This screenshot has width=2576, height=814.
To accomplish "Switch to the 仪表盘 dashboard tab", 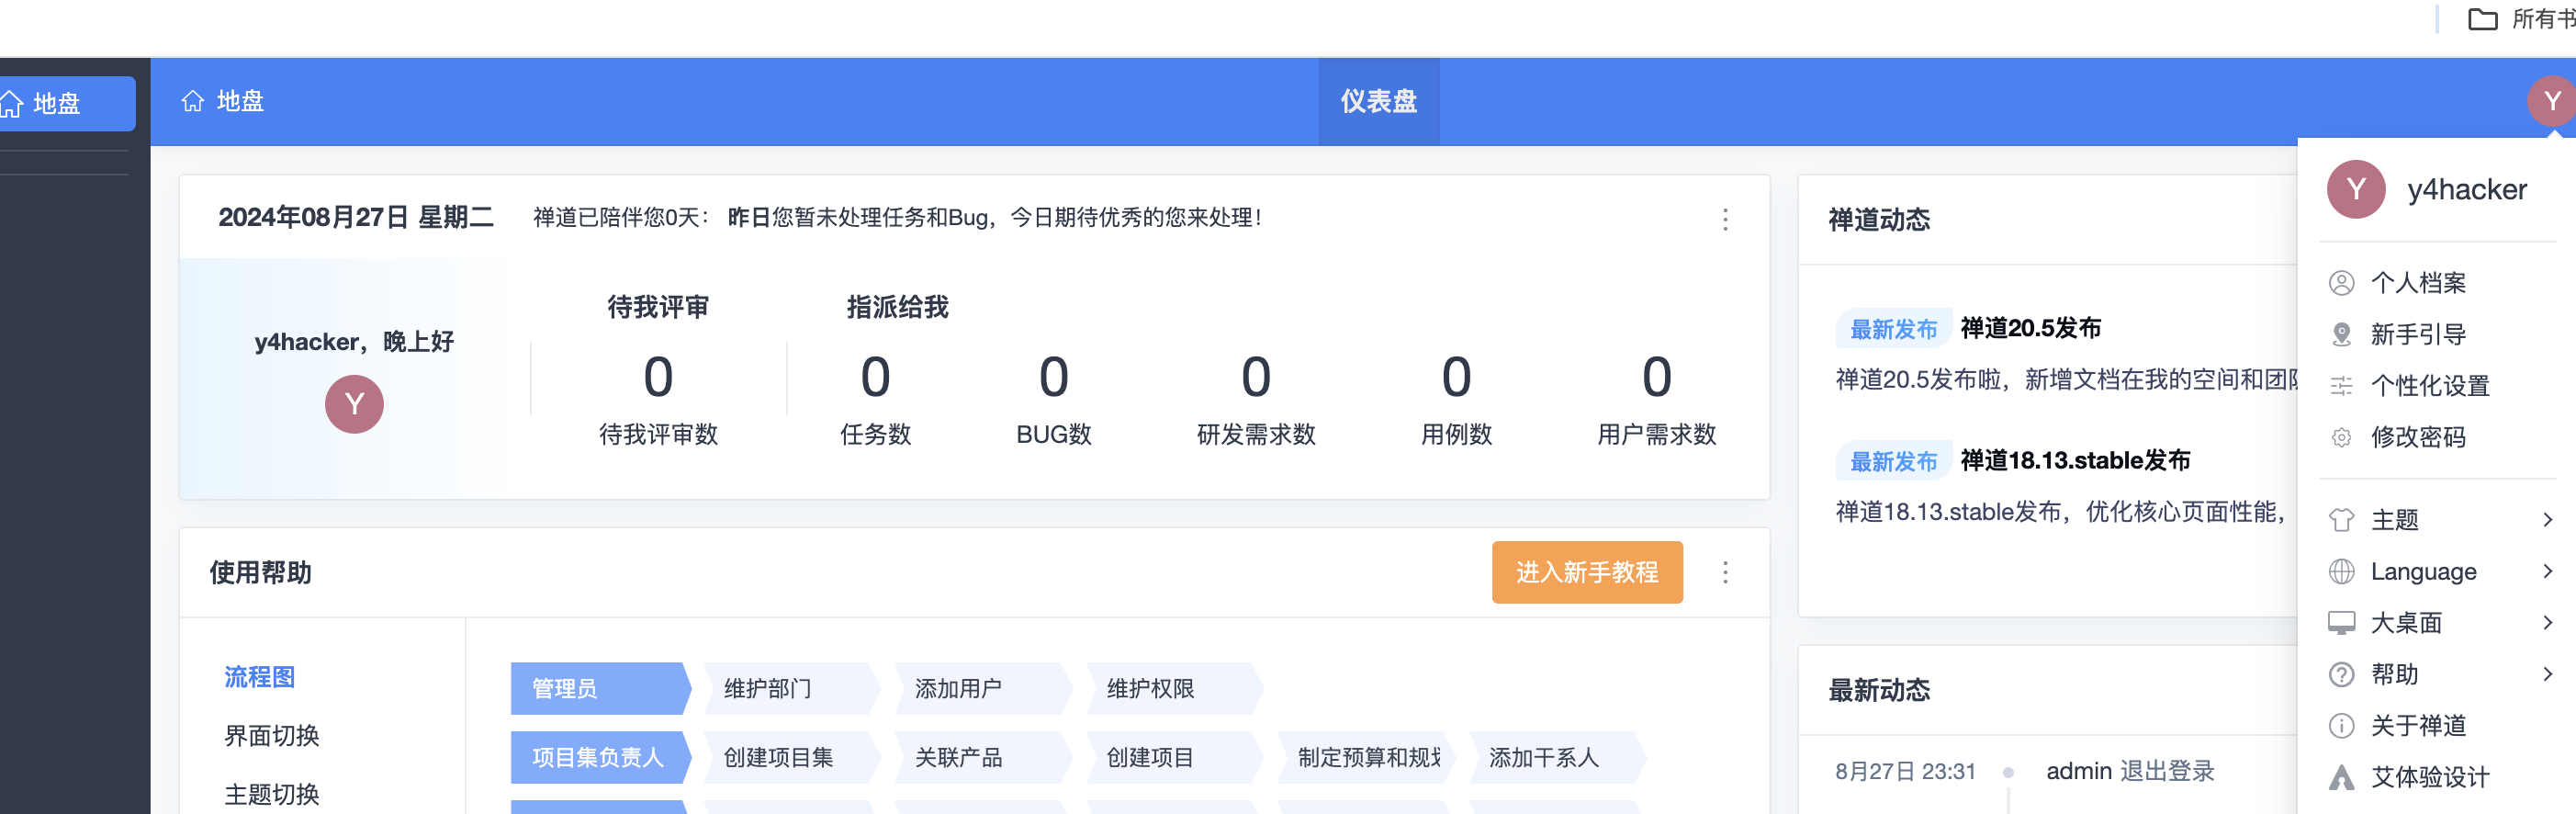I will [x=1377, y=101].
